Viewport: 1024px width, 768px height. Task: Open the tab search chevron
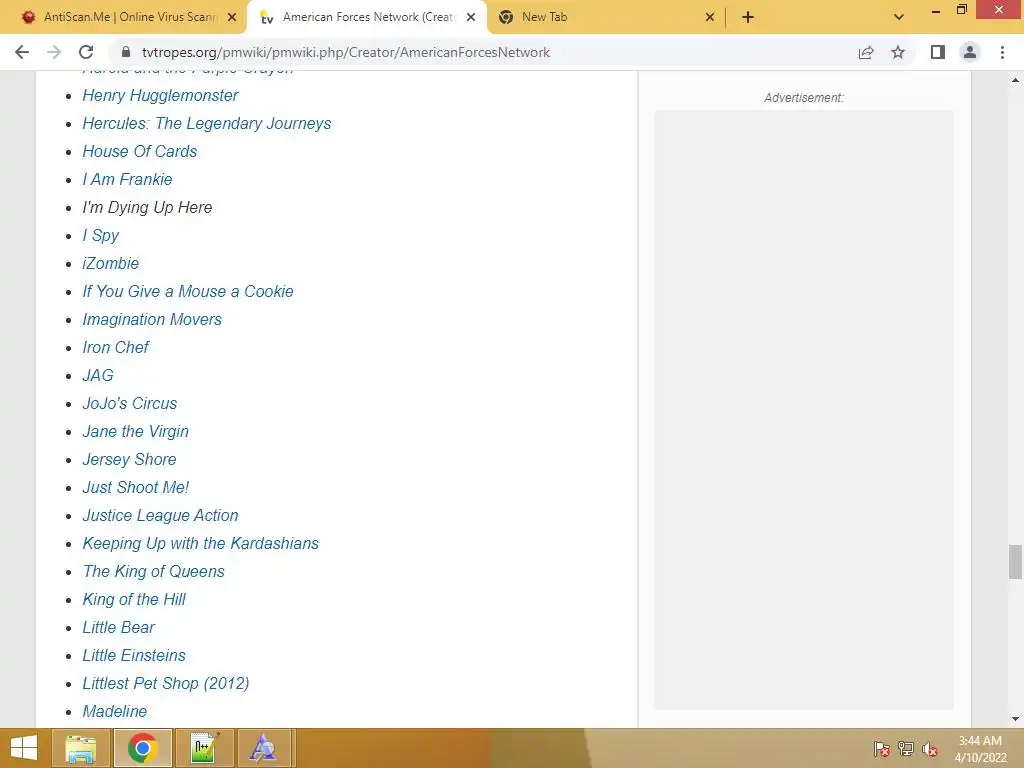tap(899, 17)
